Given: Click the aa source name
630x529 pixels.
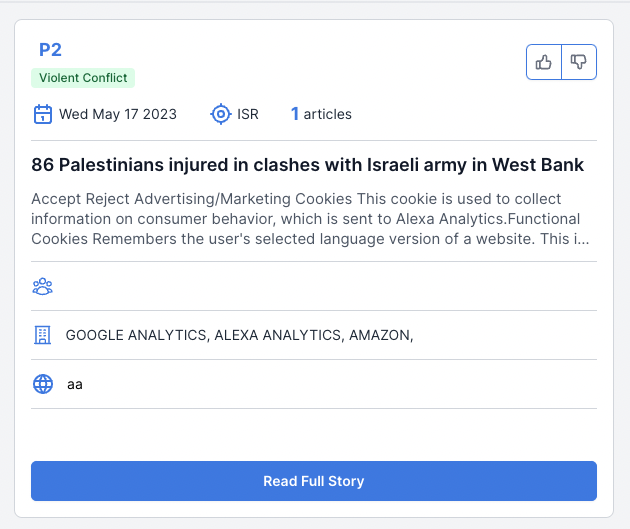Looking at the screenshot, I should pyautogui.click(x=75, y=384).
